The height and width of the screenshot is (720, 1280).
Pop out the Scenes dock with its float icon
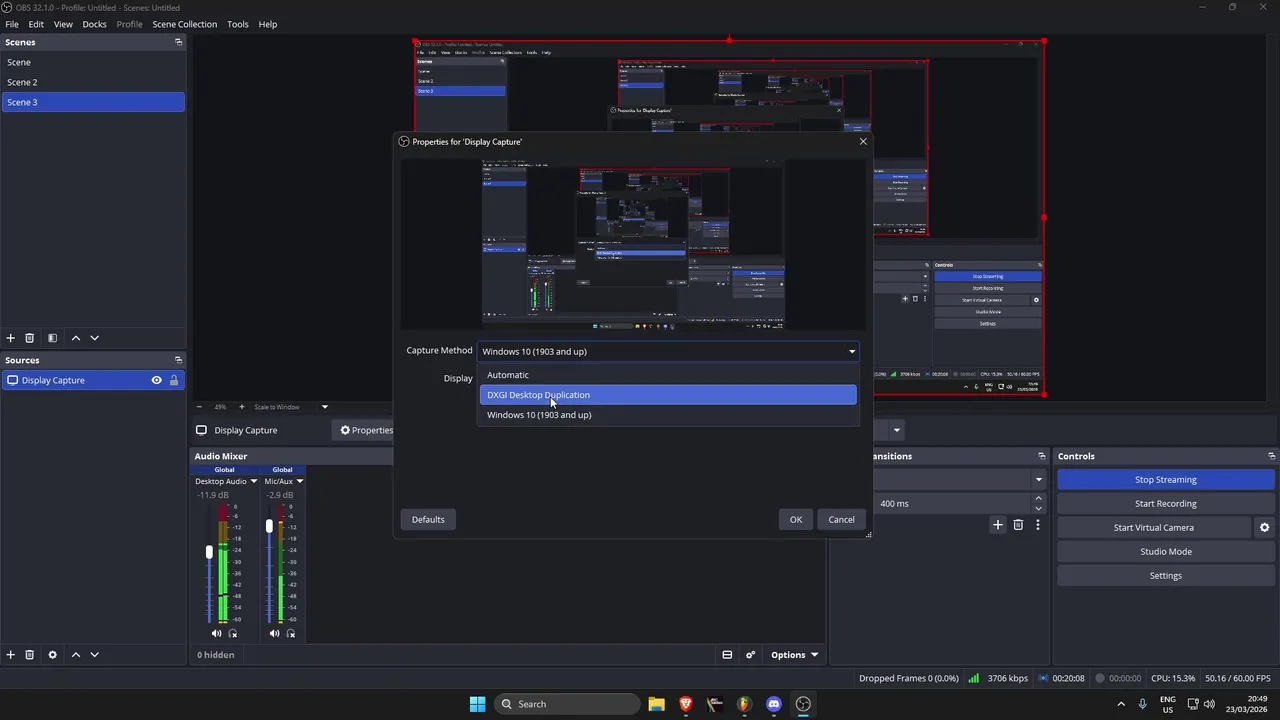178,42
